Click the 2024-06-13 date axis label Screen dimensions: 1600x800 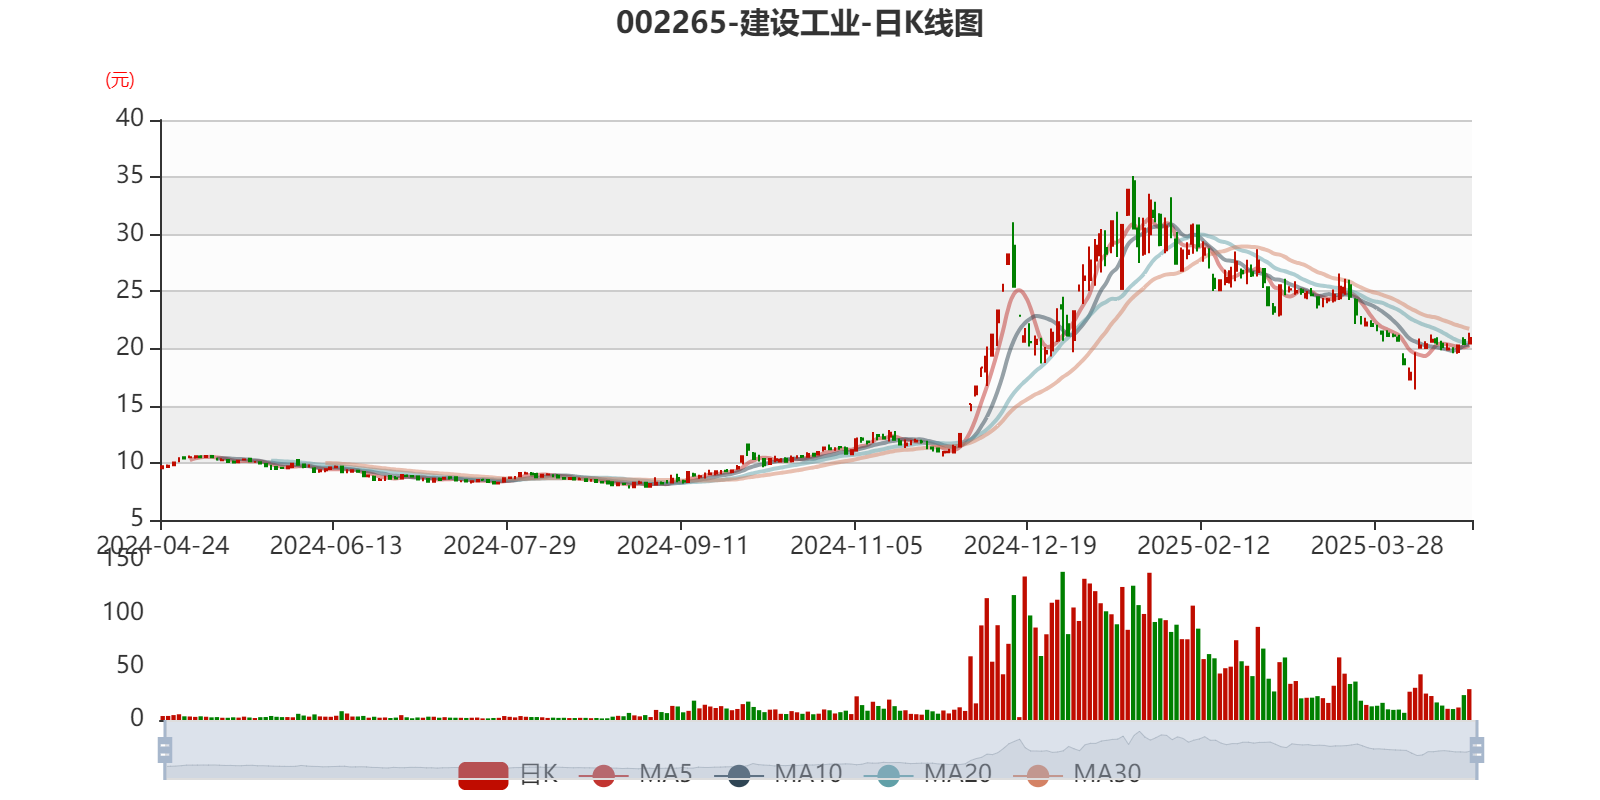(x=336, y=546)
